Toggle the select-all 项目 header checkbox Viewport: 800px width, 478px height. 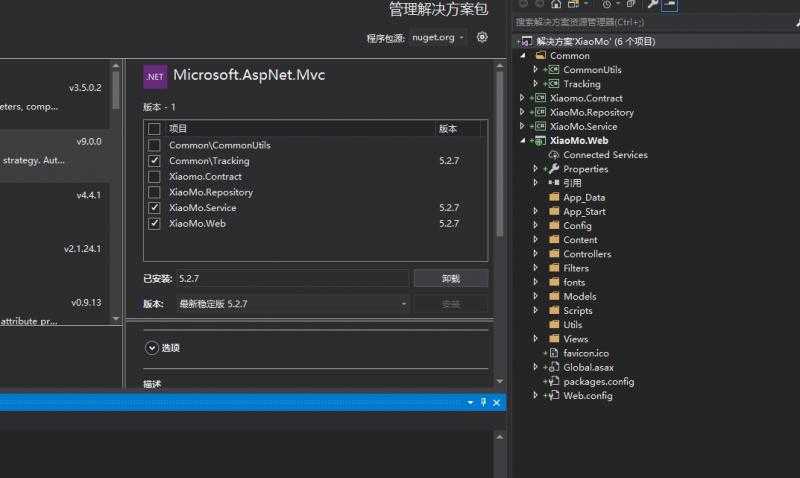coord(154,129)
